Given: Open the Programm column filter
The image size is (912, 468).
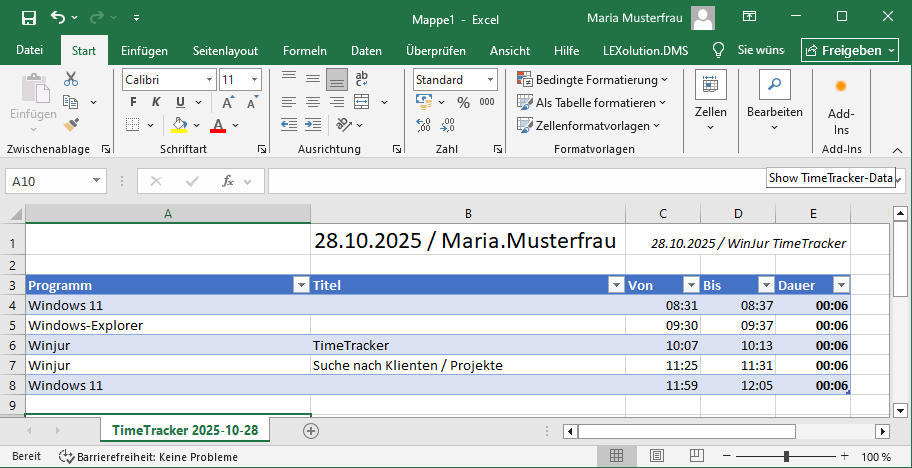Looking at the screenshot, I should [301, 285].
